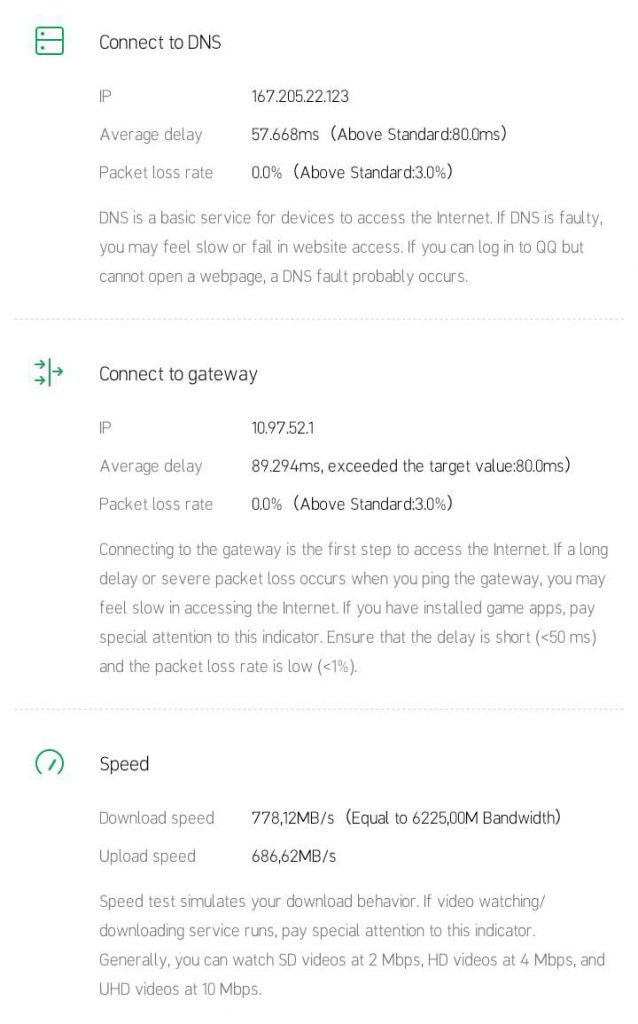The image size is (638, 1024).
Task: Select the Connect to DNS heading
Action: (x=160, y=43)
